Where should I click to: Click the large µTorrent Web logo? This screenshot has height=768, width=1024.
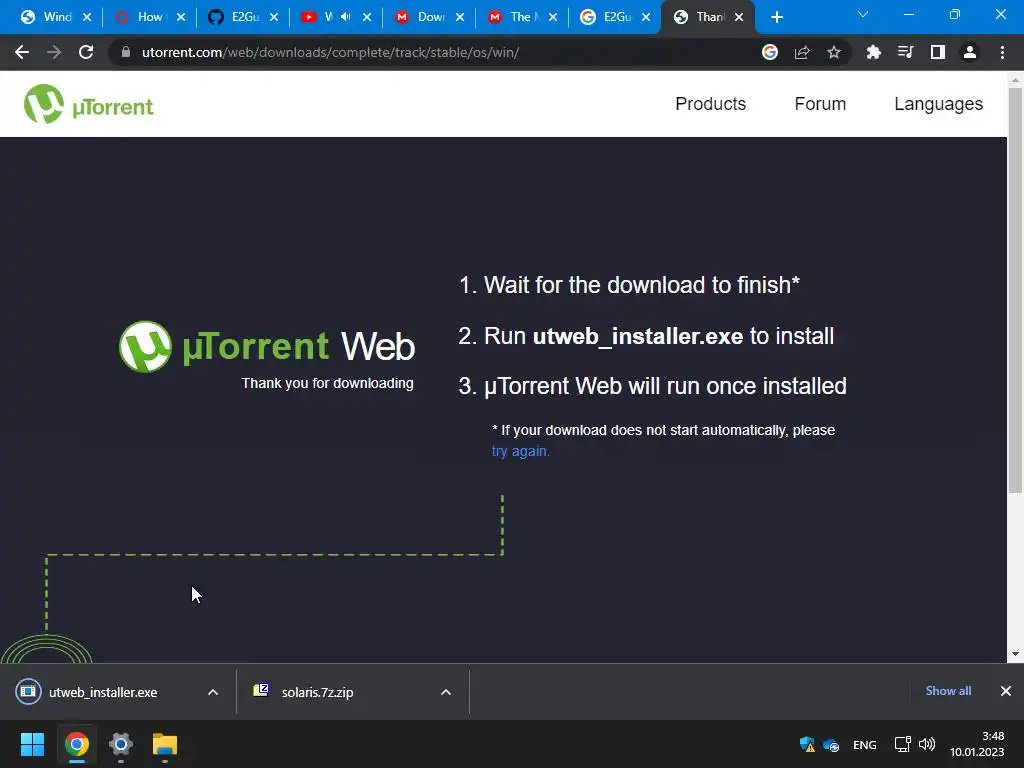click(266, 346)
